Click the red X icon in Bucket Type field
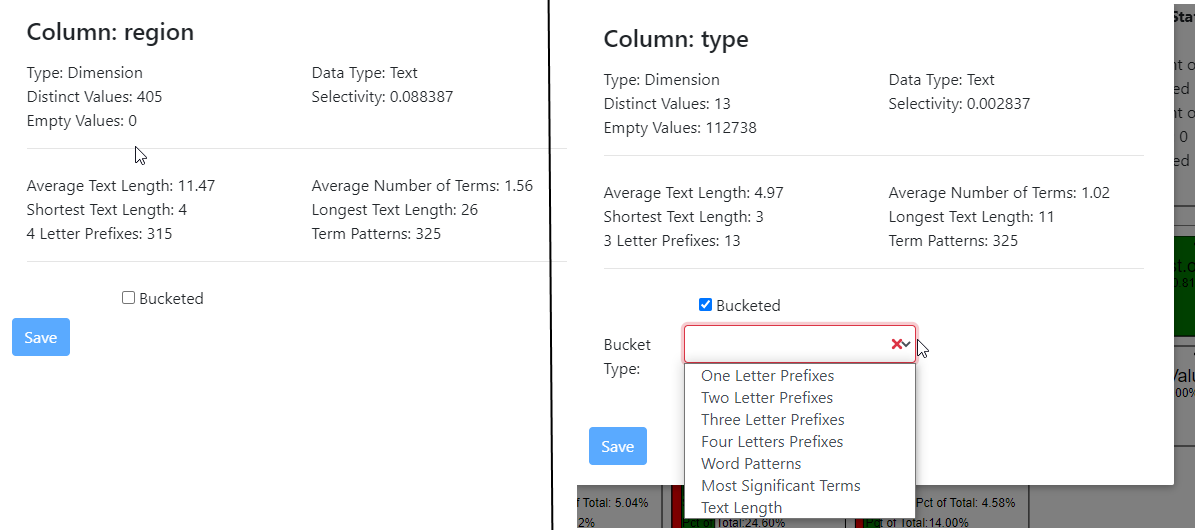 [896, 344]
